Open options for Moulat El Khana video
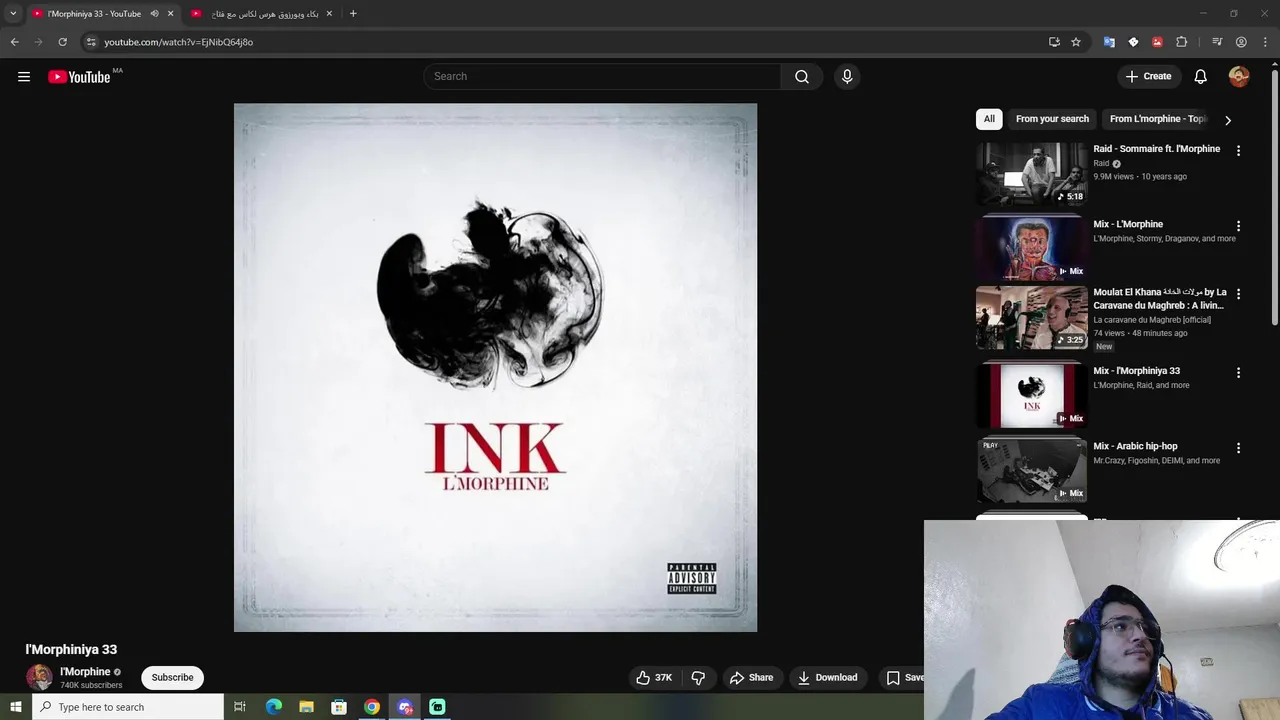Screen dimensions: 1280x720 (1238, 294)
